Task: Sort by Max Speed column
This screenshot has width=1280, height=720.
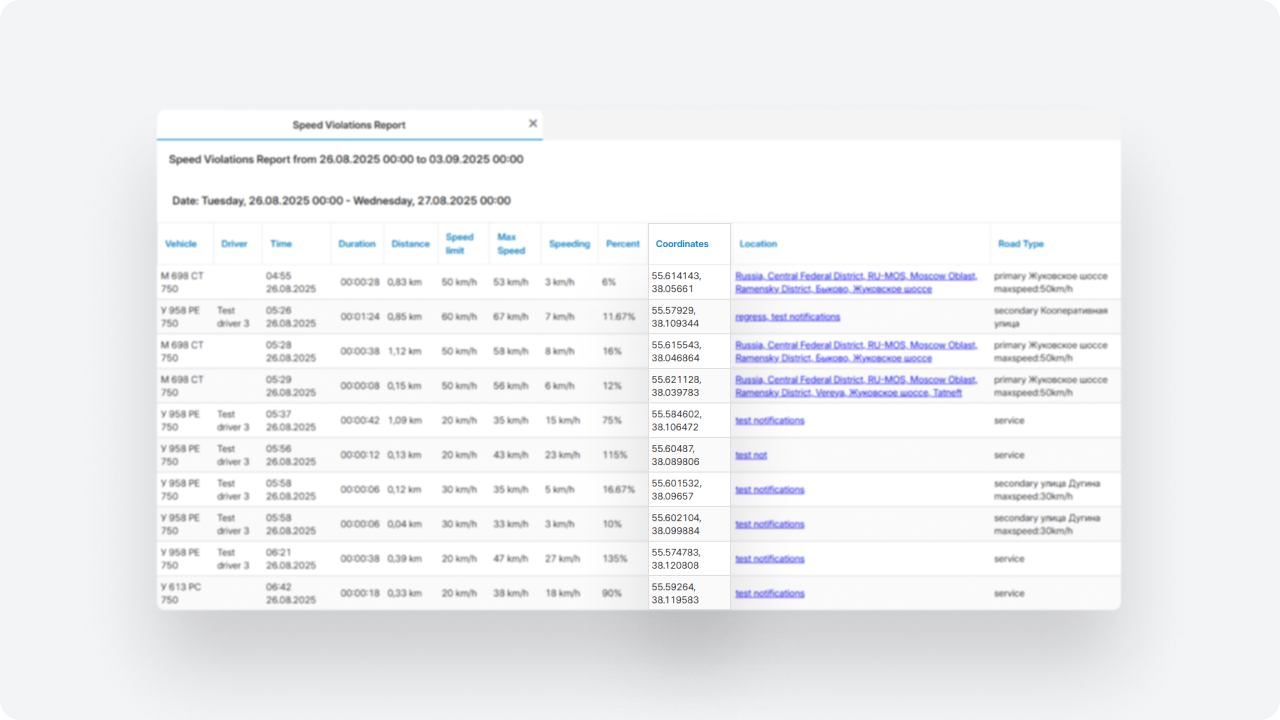Action: (511, 244)
